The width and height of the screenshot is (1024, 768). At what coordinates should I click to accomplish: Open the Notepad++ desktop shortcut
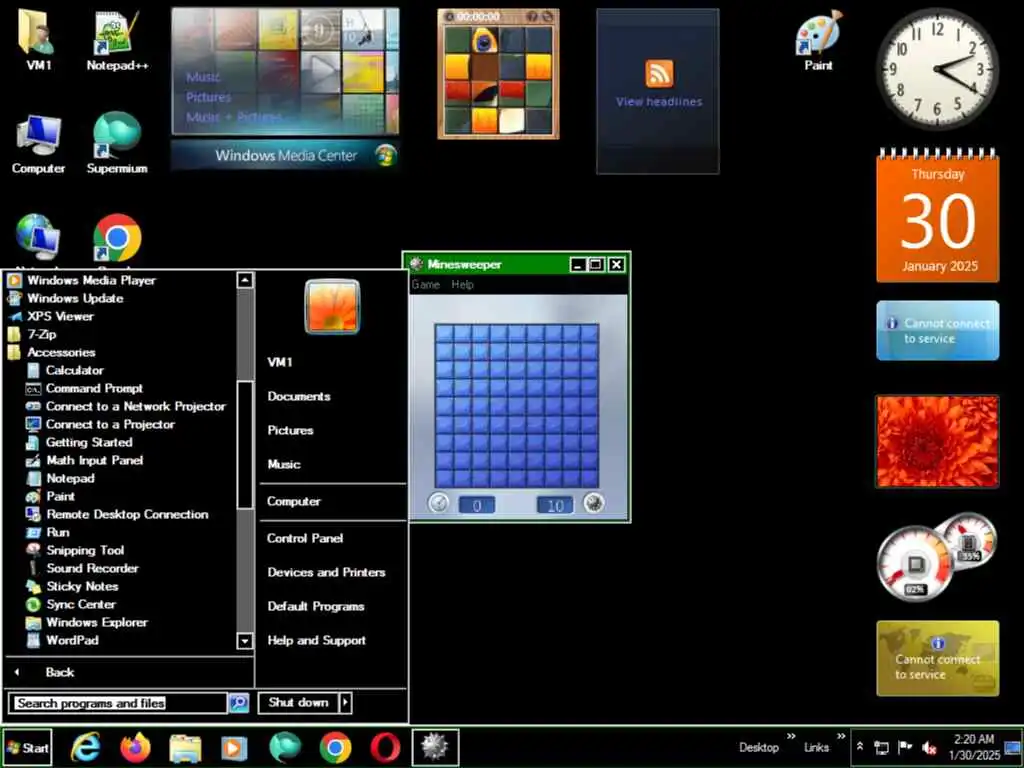pos(117,40)
